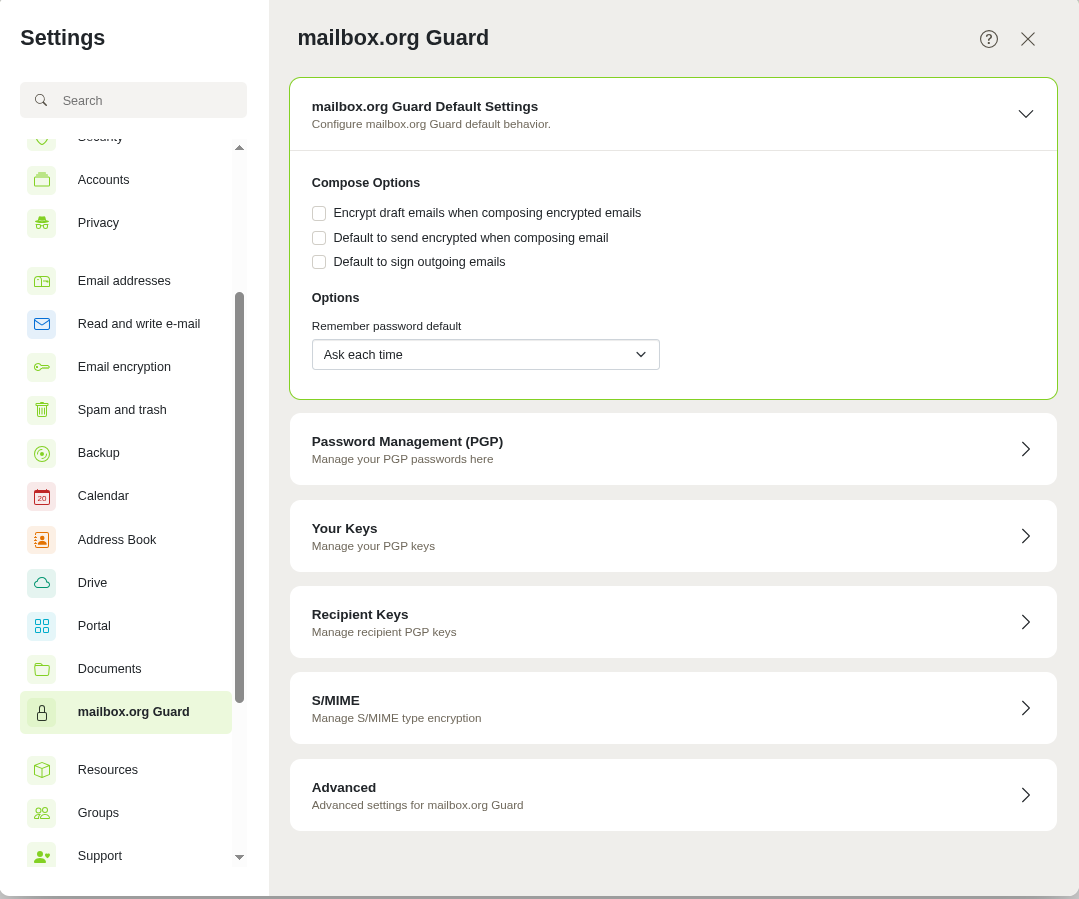Screen dimensions: 1079x899
Task: Click the mailbox.org Guard lock icon
Action: point(42,712)
